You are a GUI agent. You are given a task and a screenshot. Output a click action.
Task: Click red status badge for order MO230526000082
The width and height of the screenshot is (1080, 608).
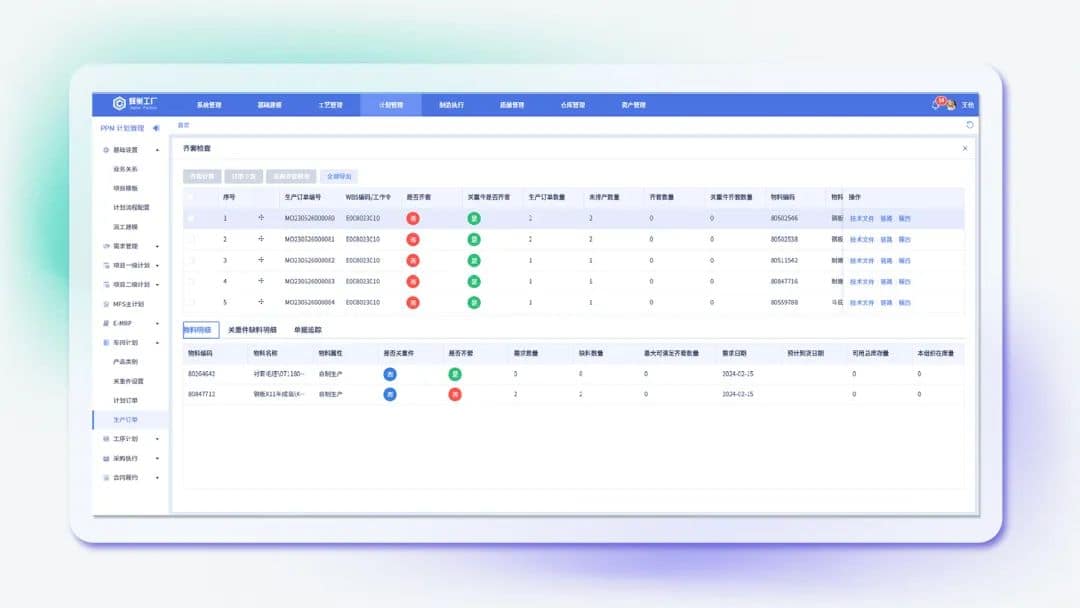click(x=413, y=260)
